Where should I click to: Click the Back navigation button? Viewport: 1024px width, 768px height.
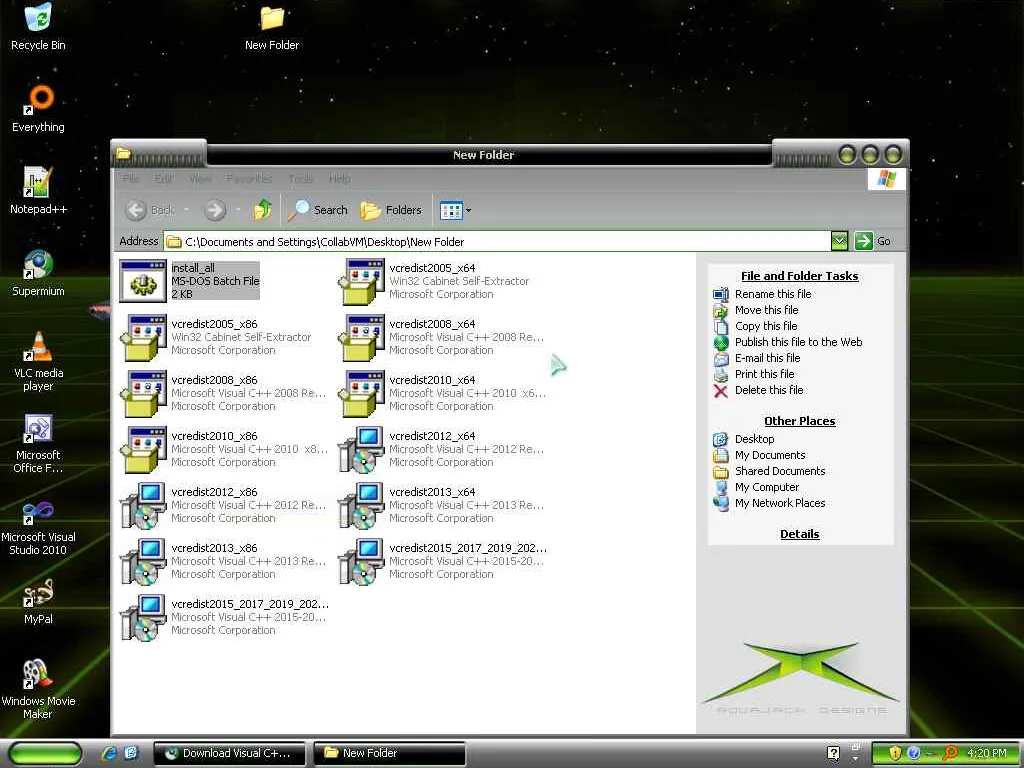[150, 210]
